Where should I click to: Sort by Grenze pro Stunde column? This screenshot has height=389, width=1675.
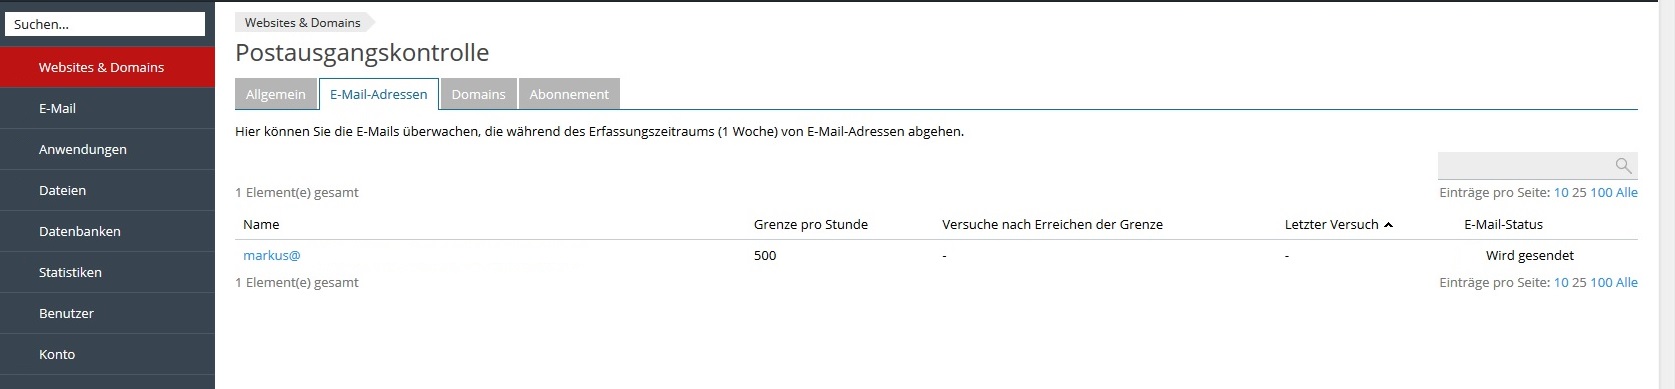tap(811, 224)
